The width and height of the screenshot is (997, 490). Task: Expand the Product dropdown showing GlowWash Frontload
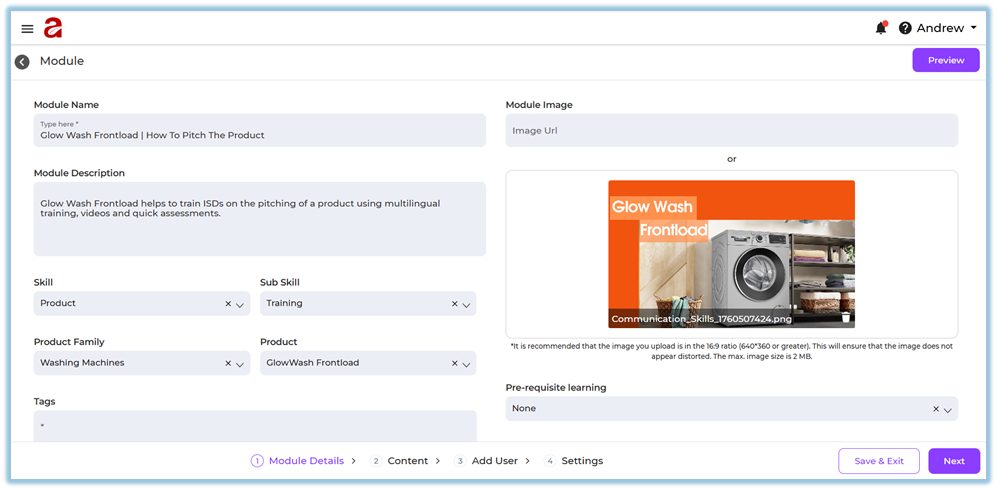tap(467, 364)
